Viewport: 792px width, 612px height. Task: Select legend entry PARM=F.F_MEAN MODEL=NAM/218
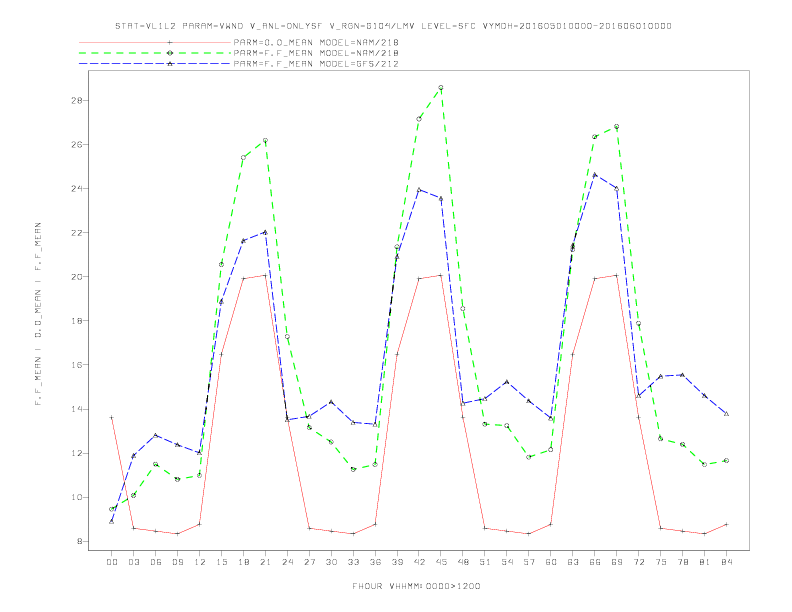point(316,53)
